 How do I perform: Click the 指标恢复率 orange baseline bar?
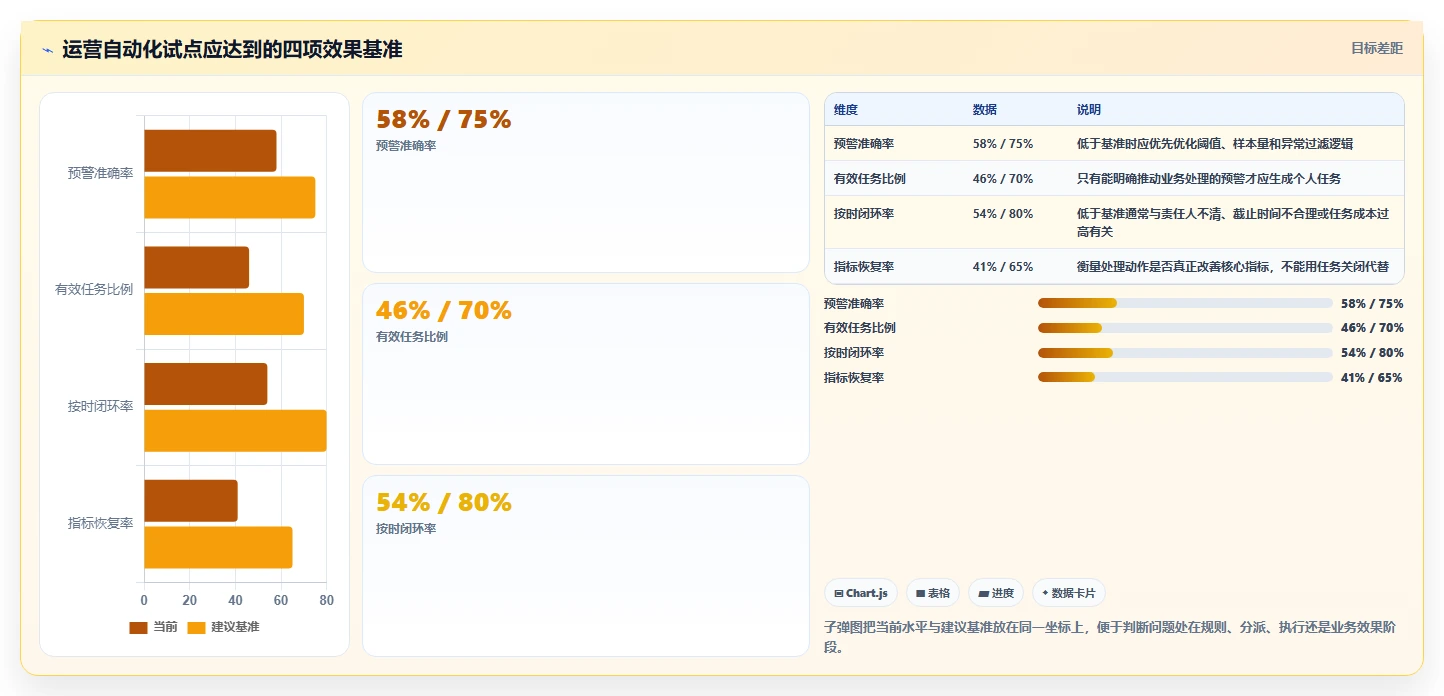[x=218, y=547]
